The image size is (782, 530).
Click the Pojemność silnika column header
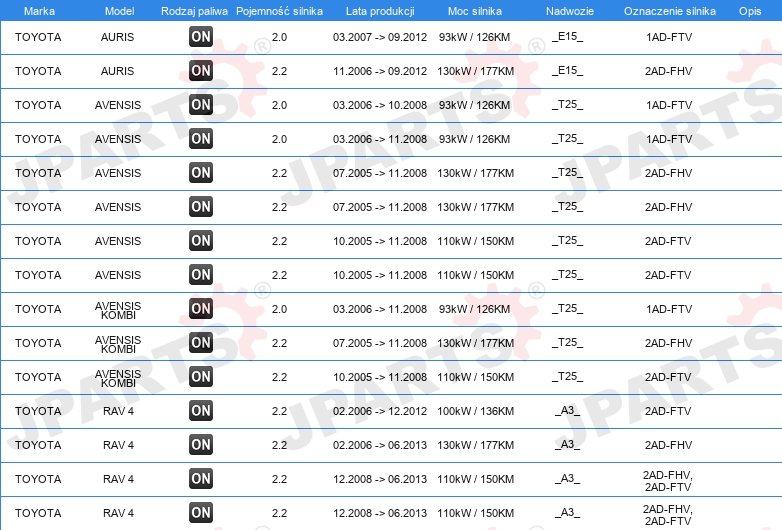point(279,11)
